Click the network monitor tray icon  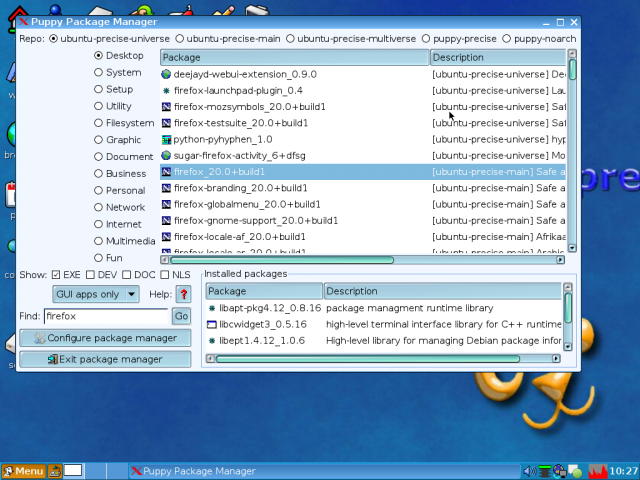(544, 471)
